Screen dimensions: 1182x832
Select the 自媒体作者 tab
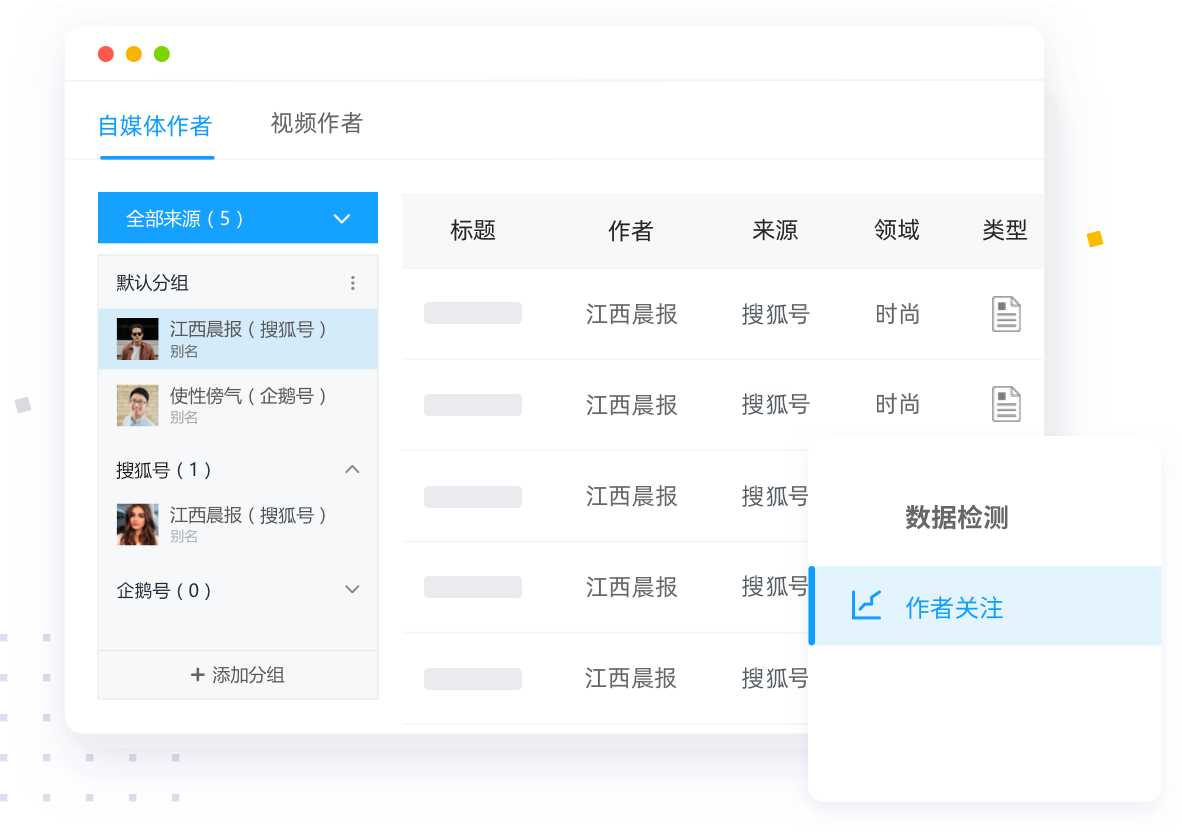[x=155, y=126]
